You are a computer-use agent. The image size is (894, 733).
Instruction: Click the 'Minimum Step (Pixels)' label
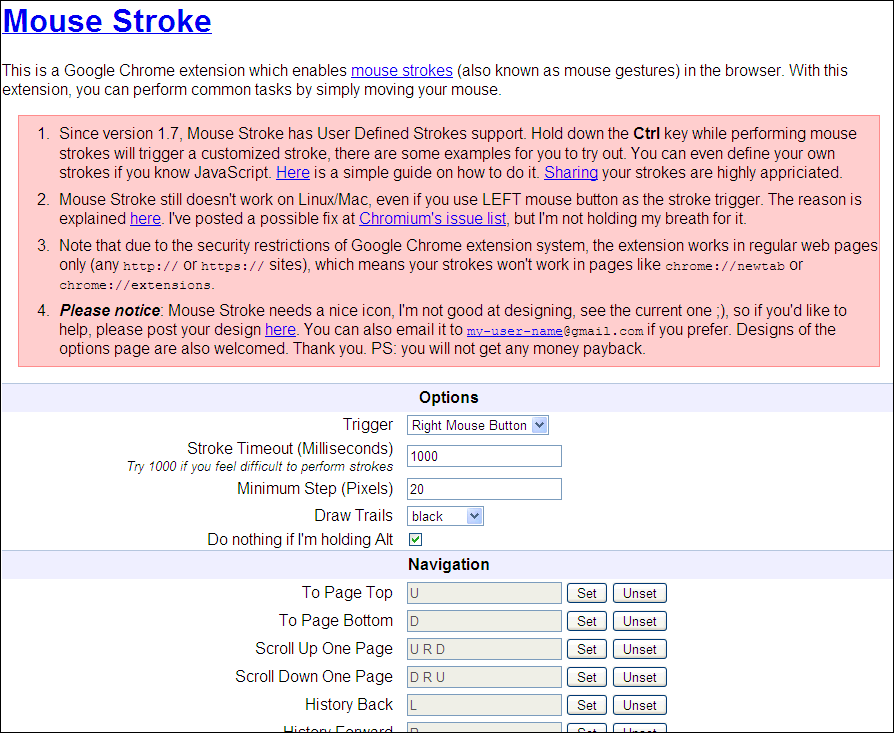[315, 488]
